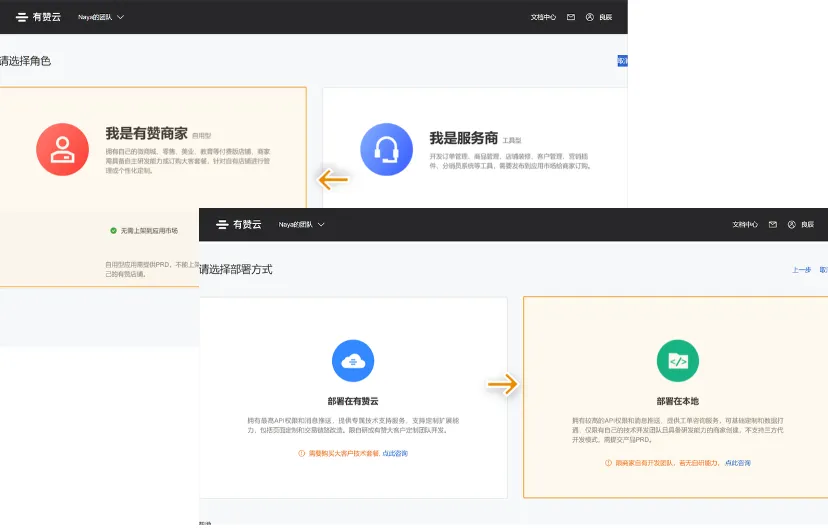
Task: Click the blue cloud icon for 部署在有赞云
Action: point(353,361)
